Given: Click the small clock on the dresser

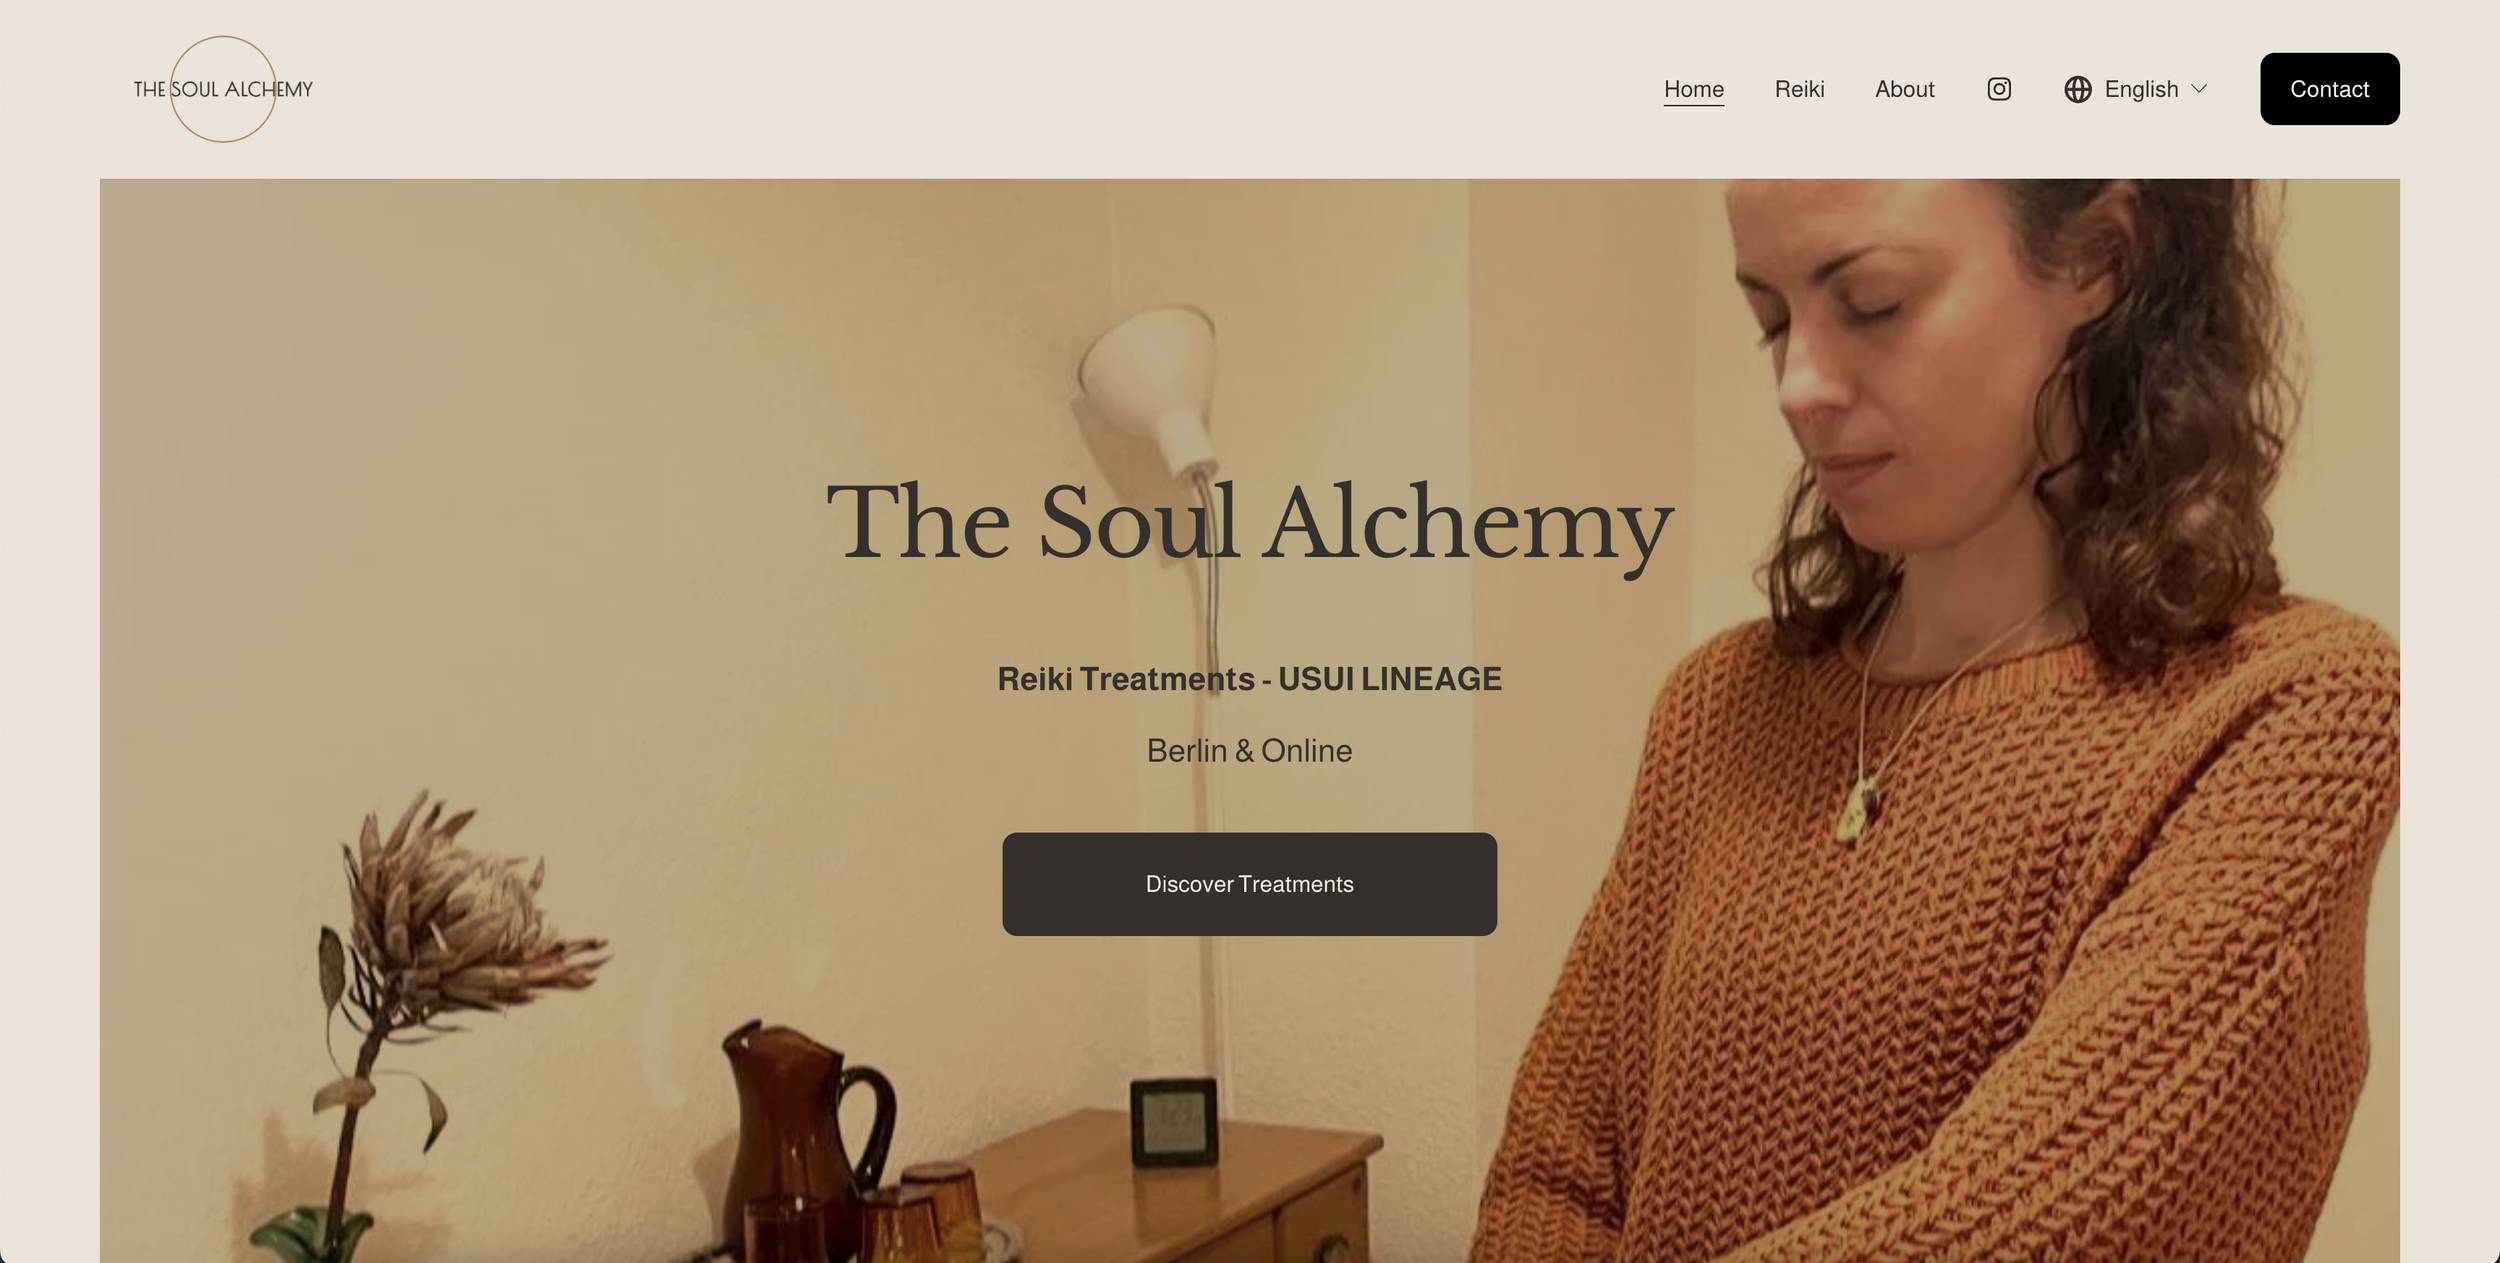Looking at the screenshot, I should pos(1174,1121).
